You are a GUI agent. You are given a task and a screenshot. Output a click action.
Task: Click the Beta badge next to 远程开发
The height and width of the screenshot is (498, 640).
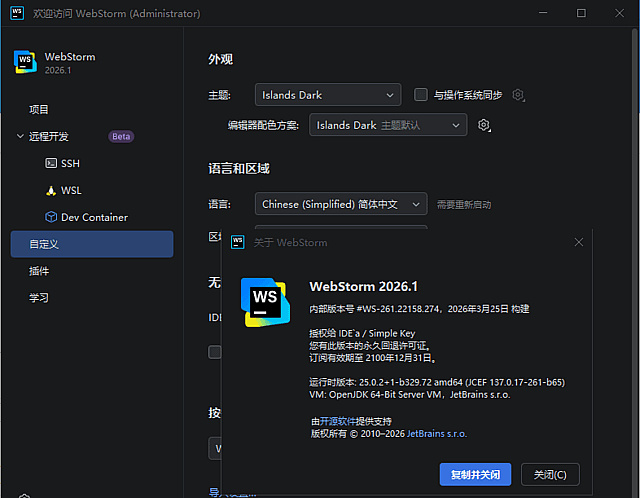[x=121, y=136]
